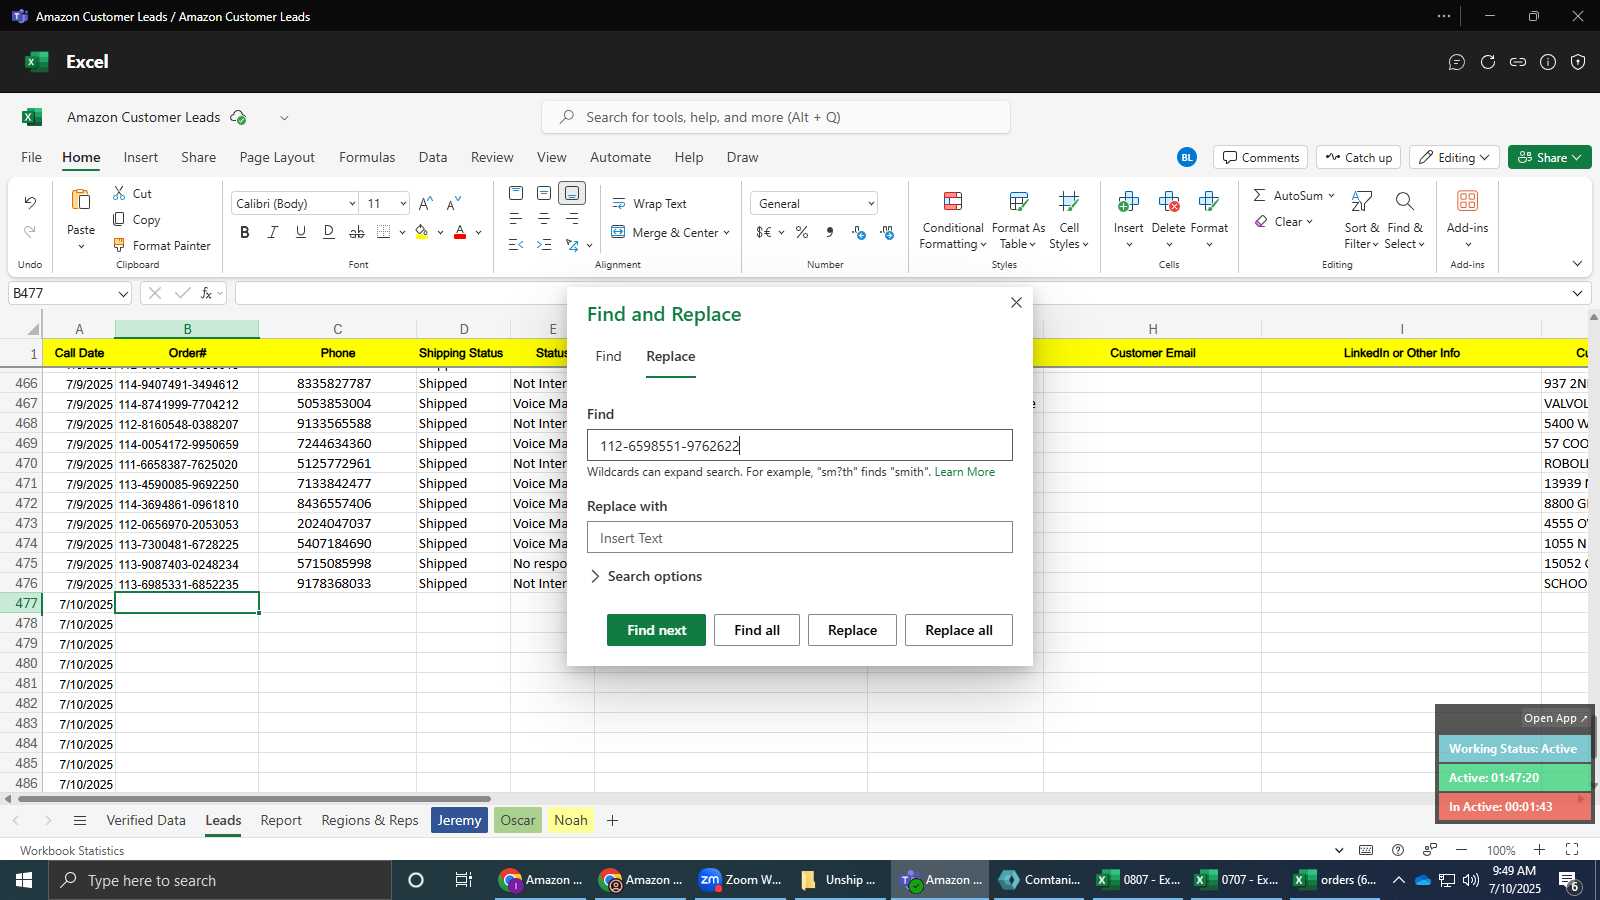Image resolution: width=1600 pixels, height=900 pixels.
Task: Click the Percent style icon
Action: [802, 232]
